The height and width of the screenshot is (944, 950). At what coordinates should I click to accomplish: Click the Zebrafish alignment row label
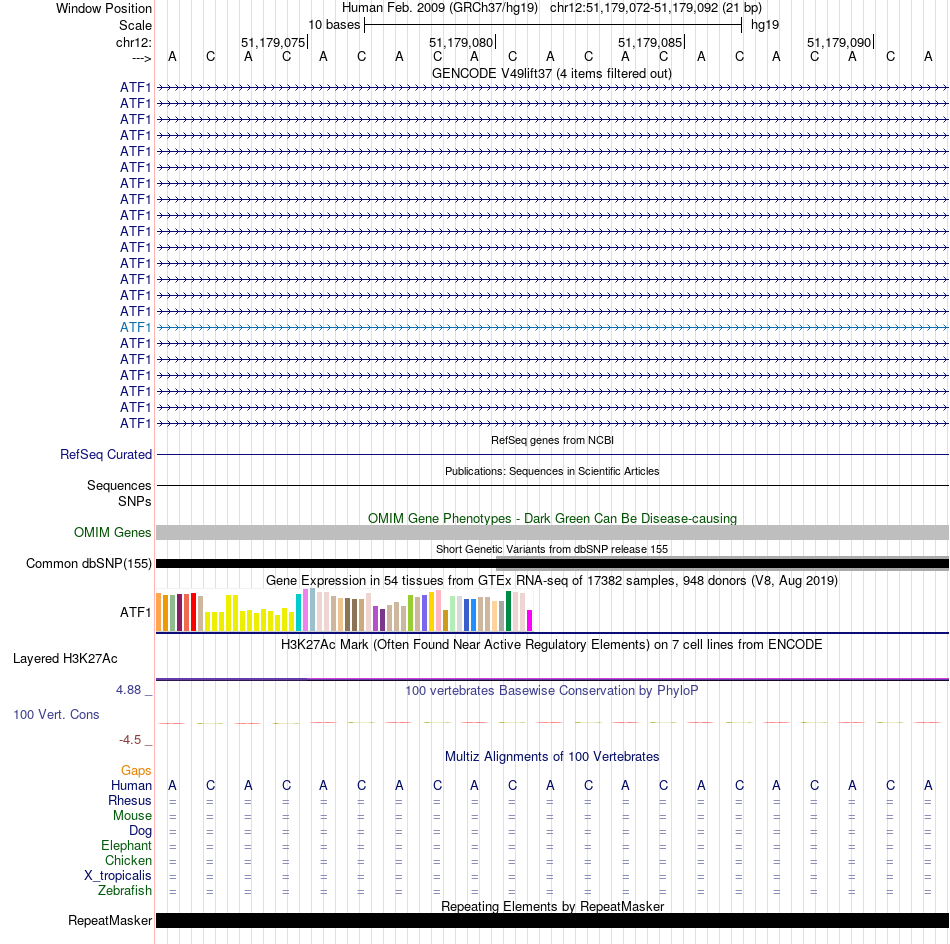pyautogui.click(x=125, y=890)
